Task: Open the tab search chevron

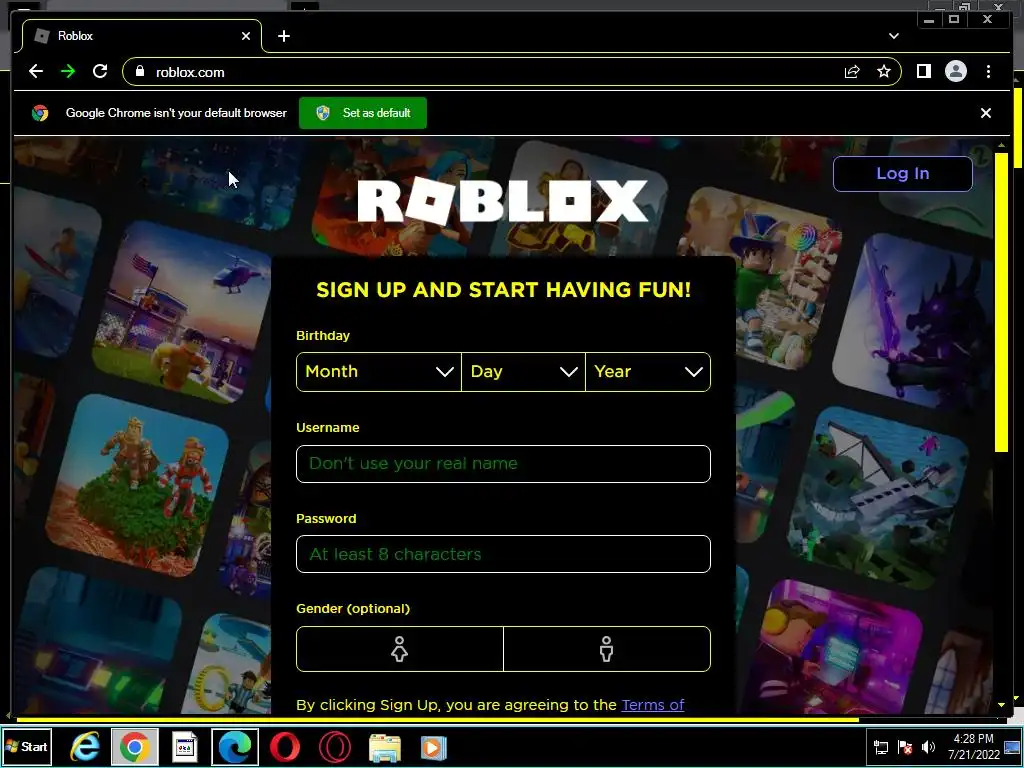Action: 894,36
